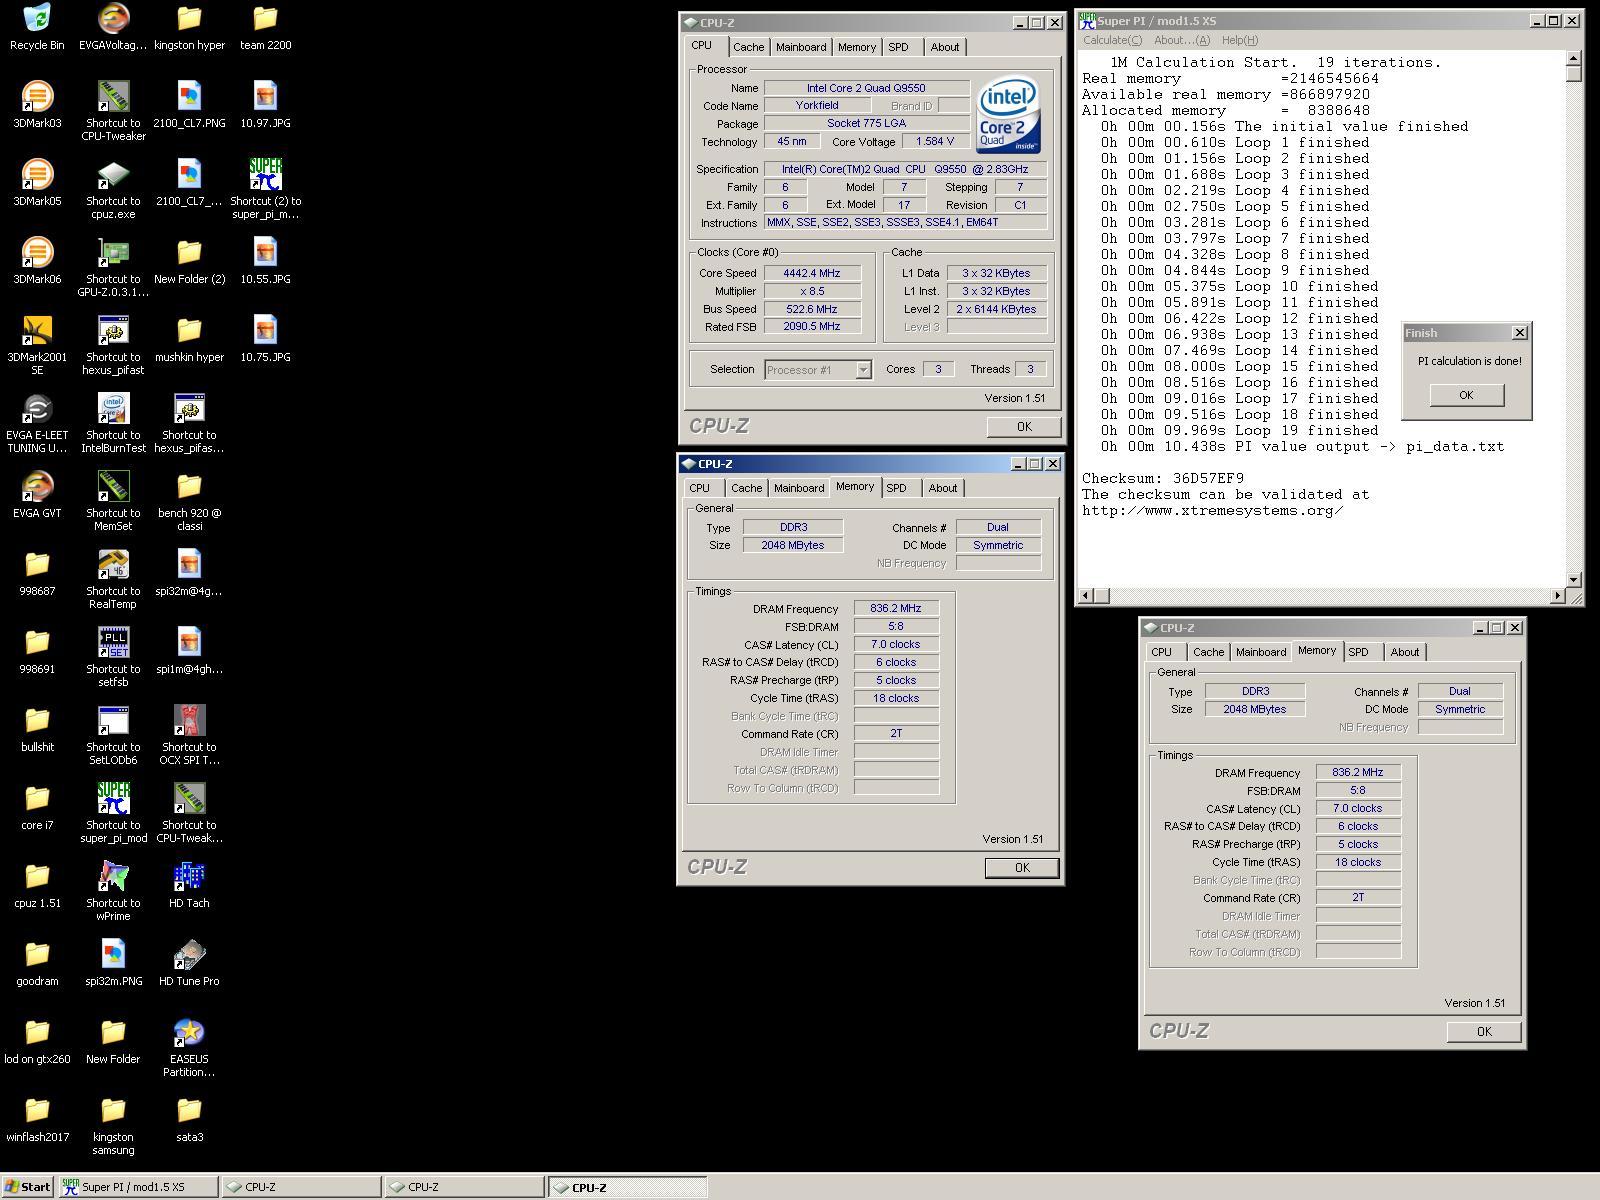Launch EVGA GVT desktop icon
The width and height of the screenshot is (1600, 1200).
[37, 495]
